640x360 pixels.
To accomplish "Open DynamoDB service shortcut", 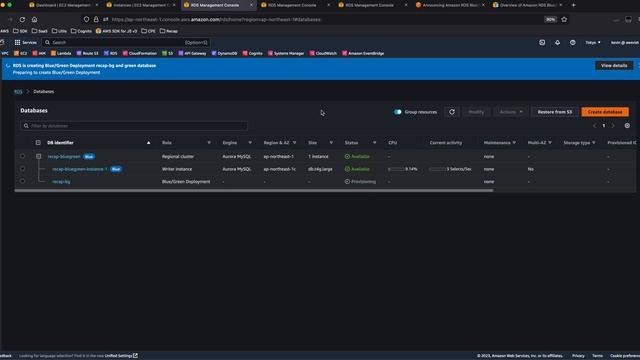I will (224, 53).
